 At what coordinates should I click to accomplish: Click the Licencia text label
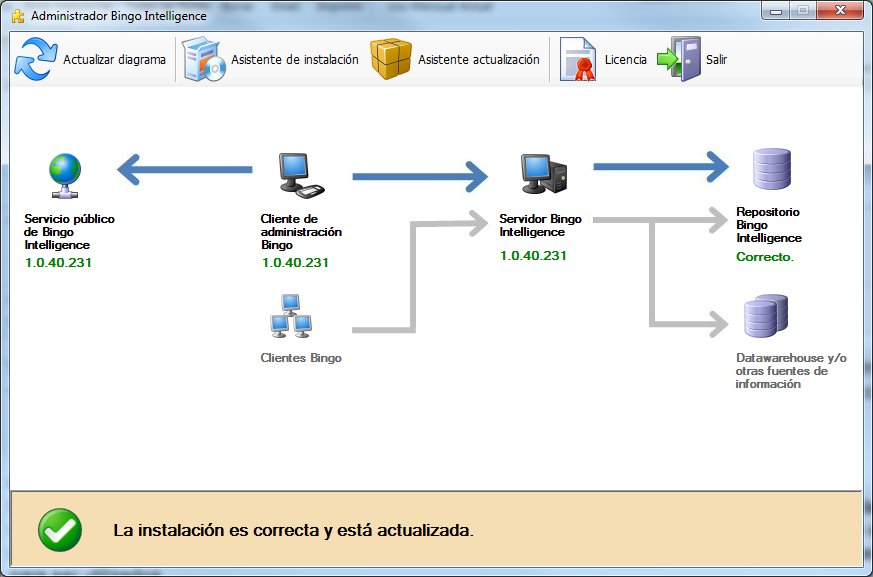click(x=625, y=60)
